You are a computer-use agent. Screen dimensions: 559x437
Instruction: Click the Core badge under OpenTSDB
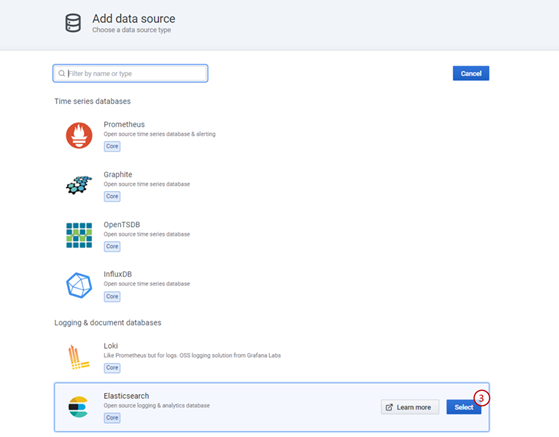tap(112, 246)
